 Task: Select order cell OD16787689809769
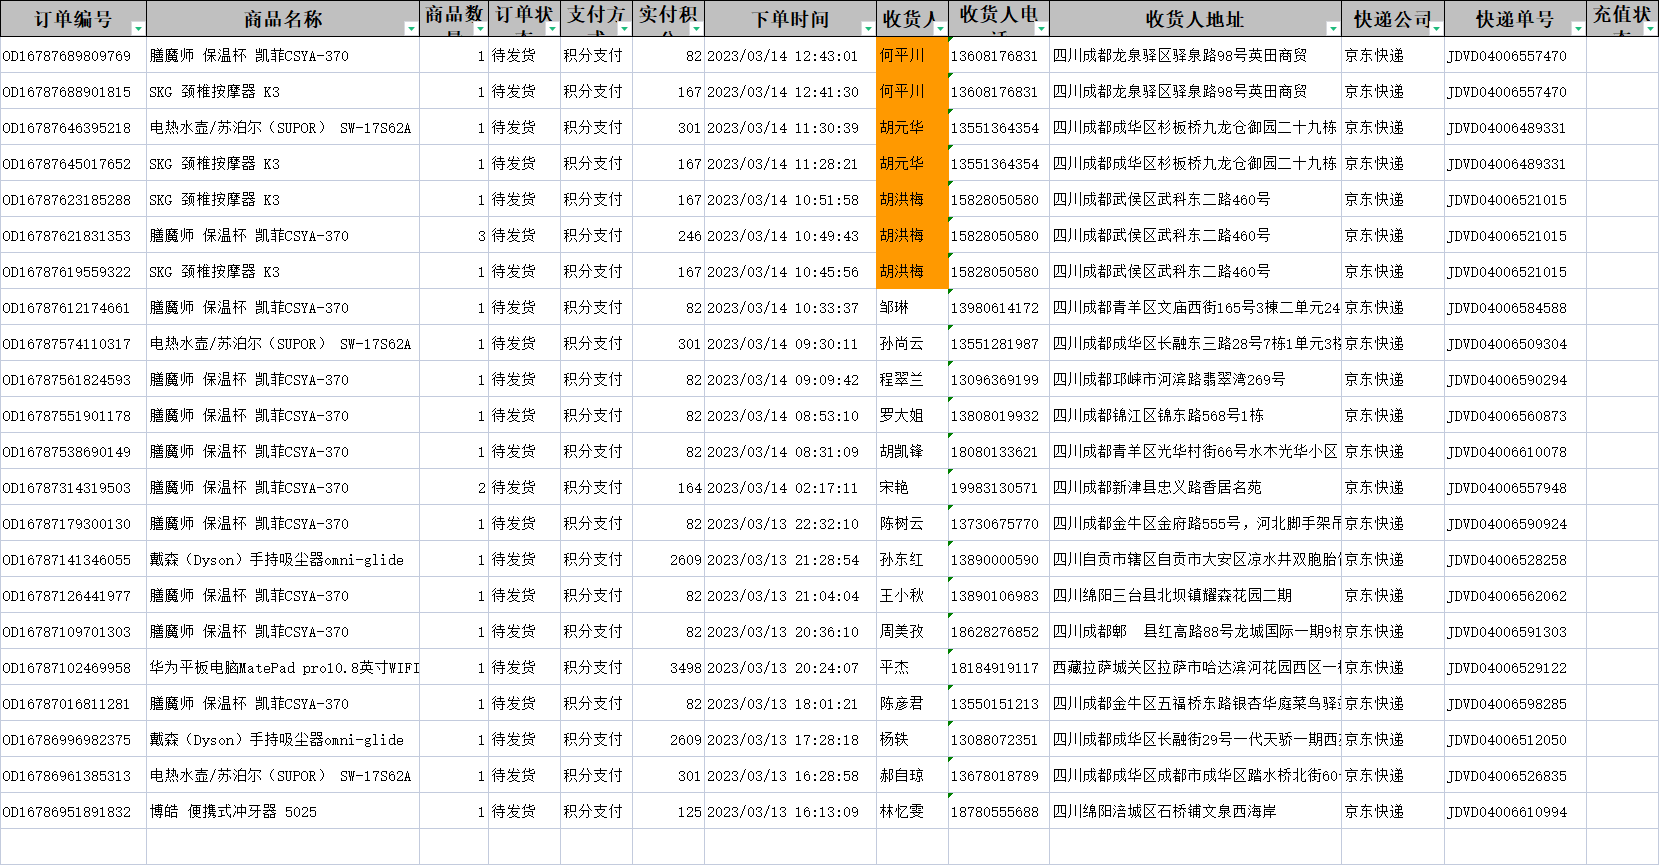tap(73, 56)
